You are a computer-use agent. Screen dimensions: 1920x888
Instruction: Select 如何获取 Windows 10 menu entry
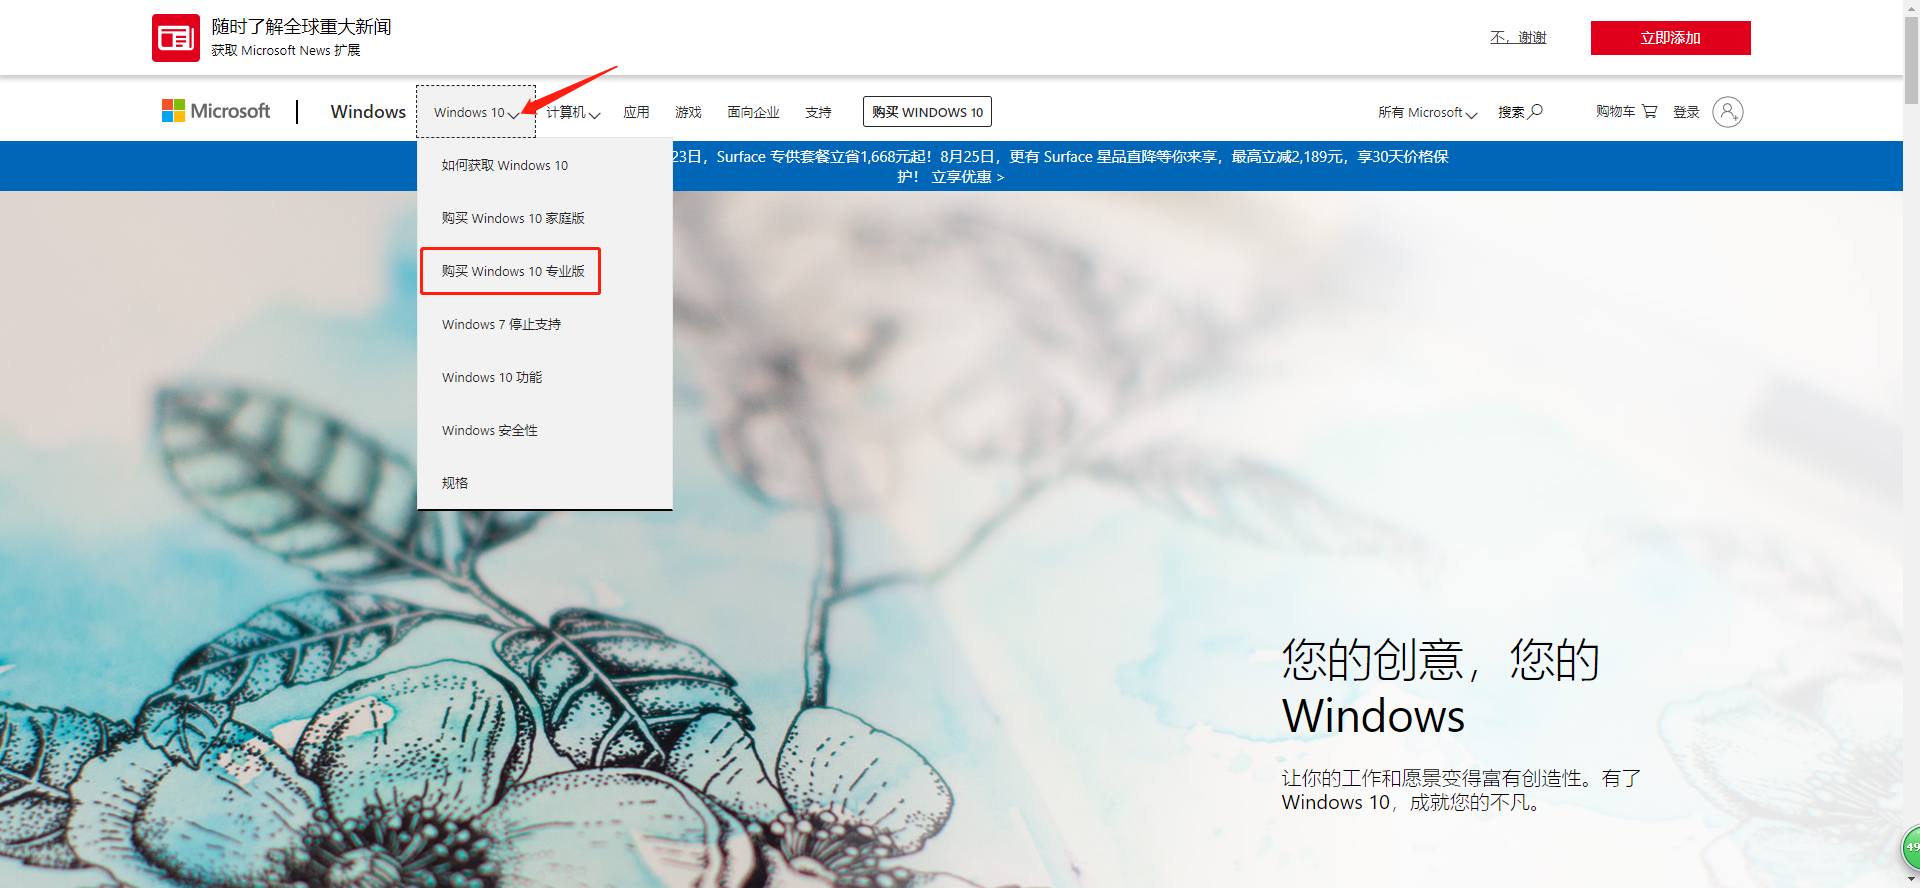(x=505, y=165)
